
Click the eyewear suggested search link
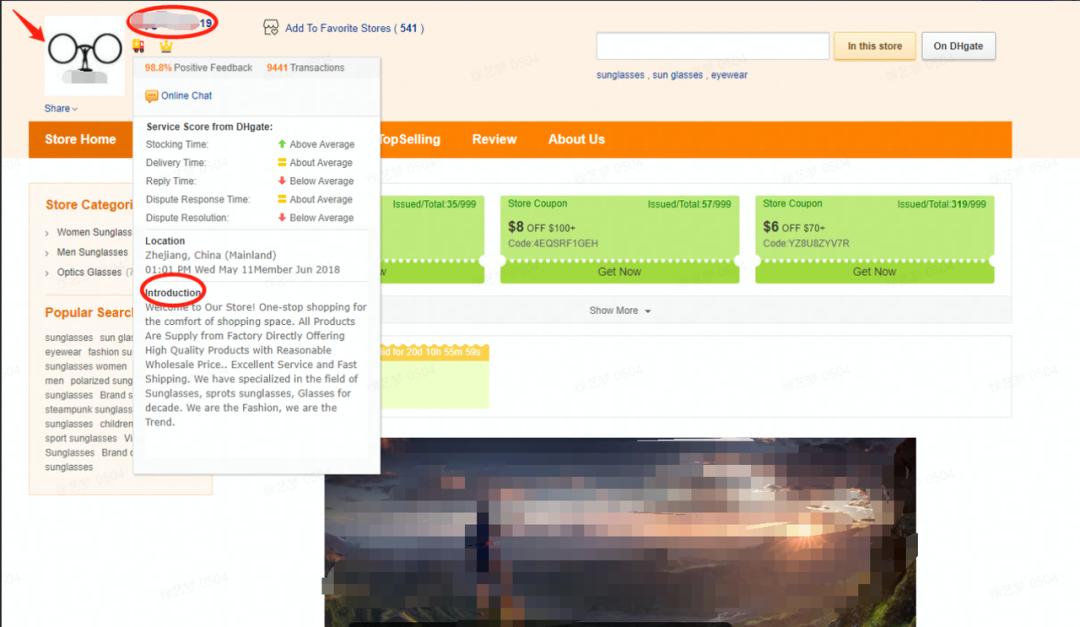pos(729,75)
